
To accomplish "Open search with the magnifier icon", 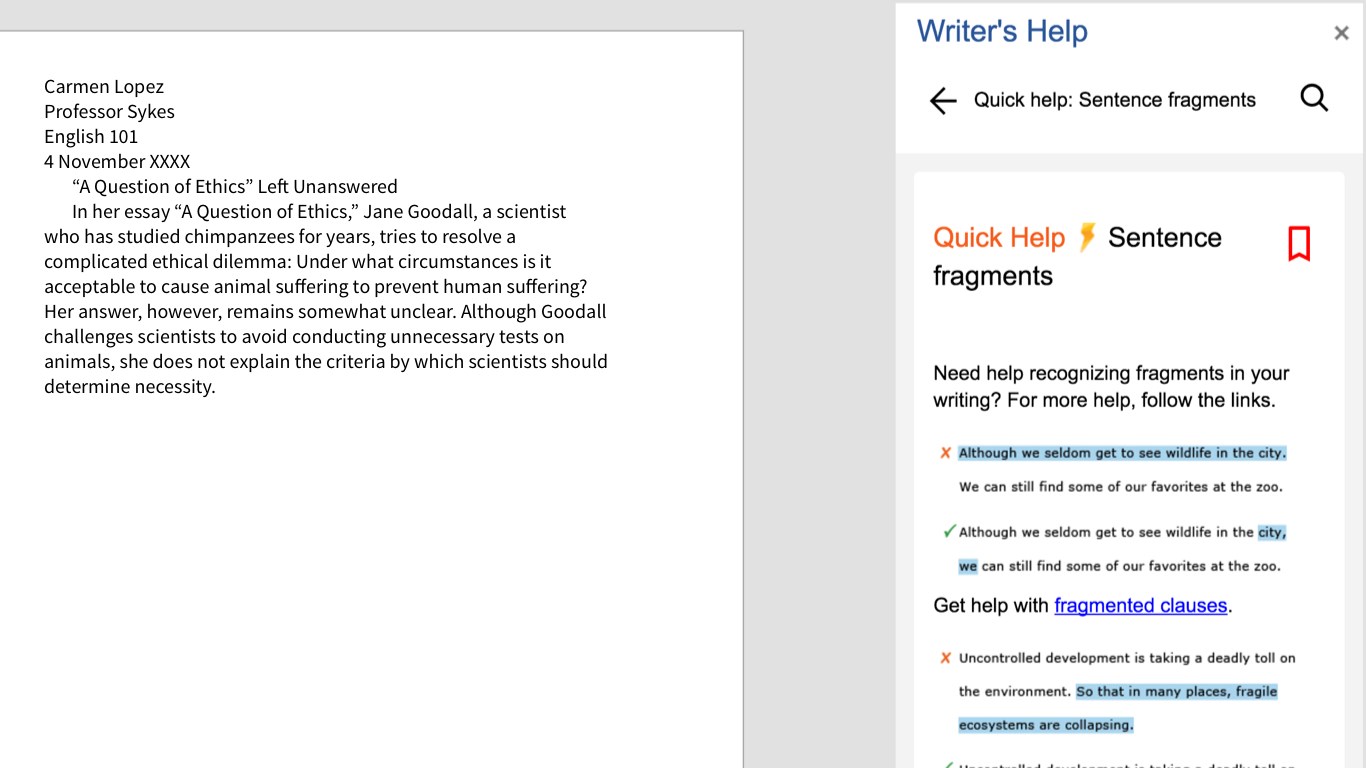I will pos(1314,98).
